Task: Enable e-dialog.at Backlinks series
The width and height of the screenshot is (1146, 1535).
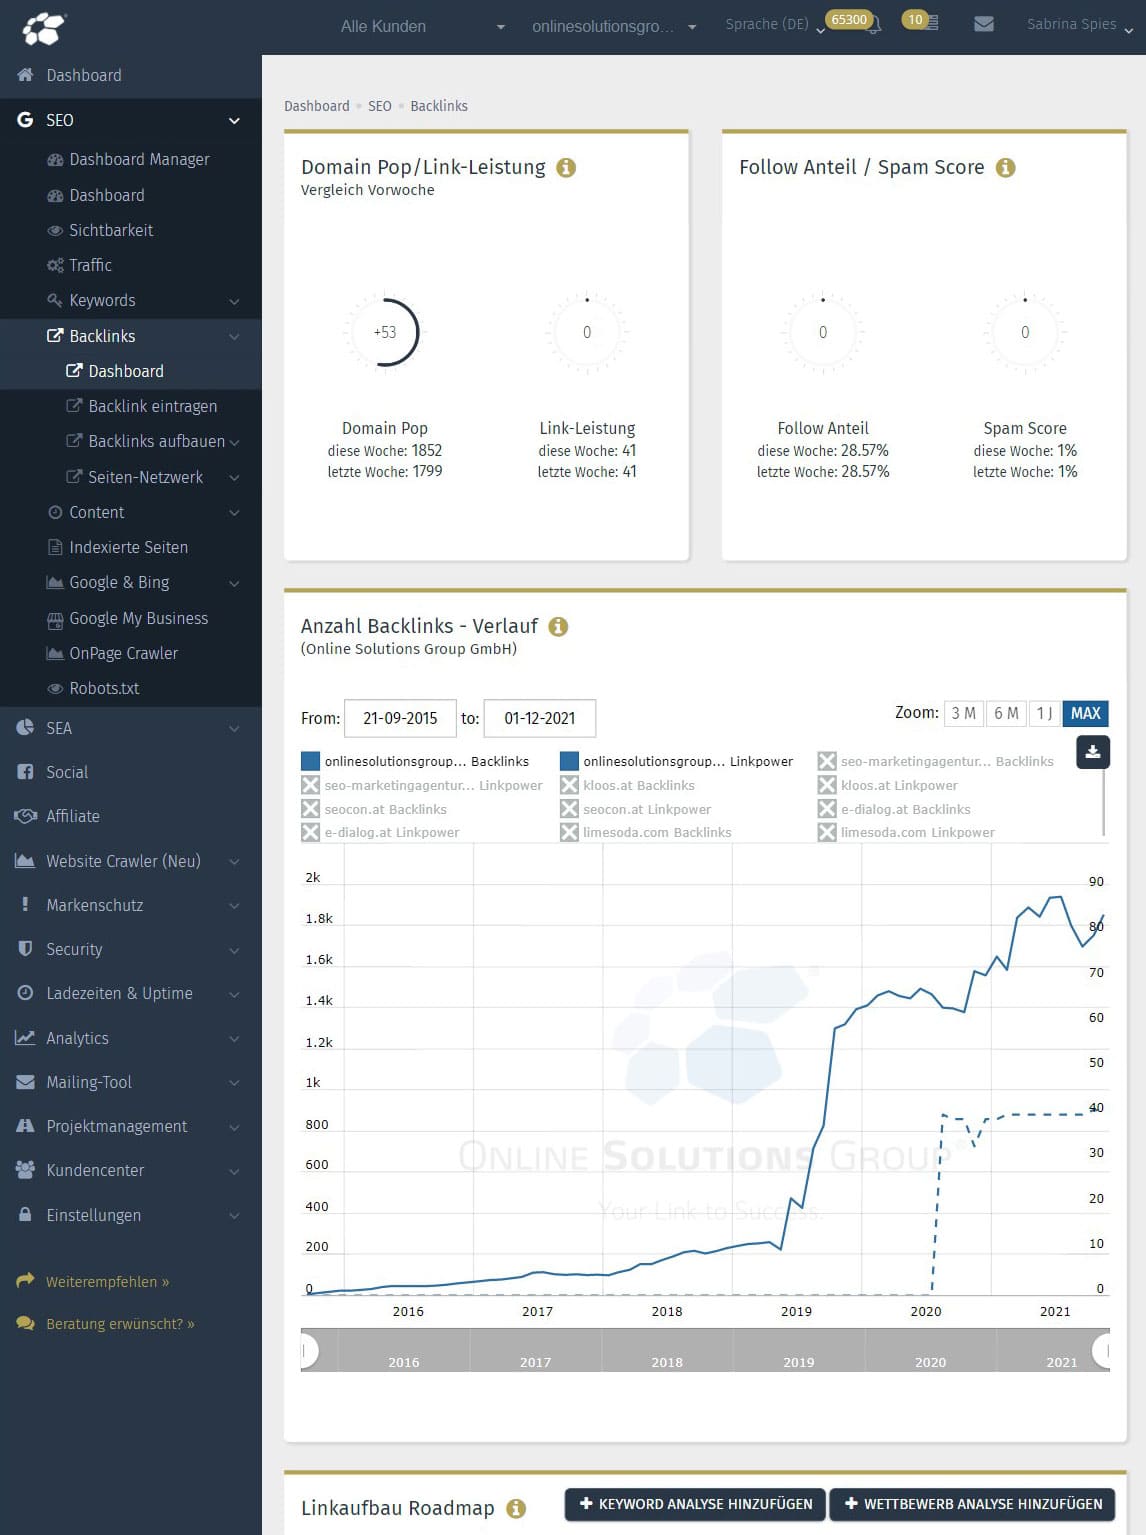Action: tap(894, 809)
